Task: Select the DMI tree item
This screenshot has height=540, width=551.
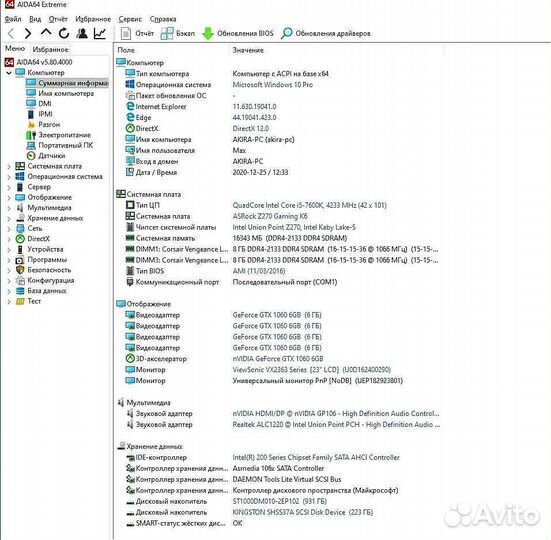Action: 39,104
